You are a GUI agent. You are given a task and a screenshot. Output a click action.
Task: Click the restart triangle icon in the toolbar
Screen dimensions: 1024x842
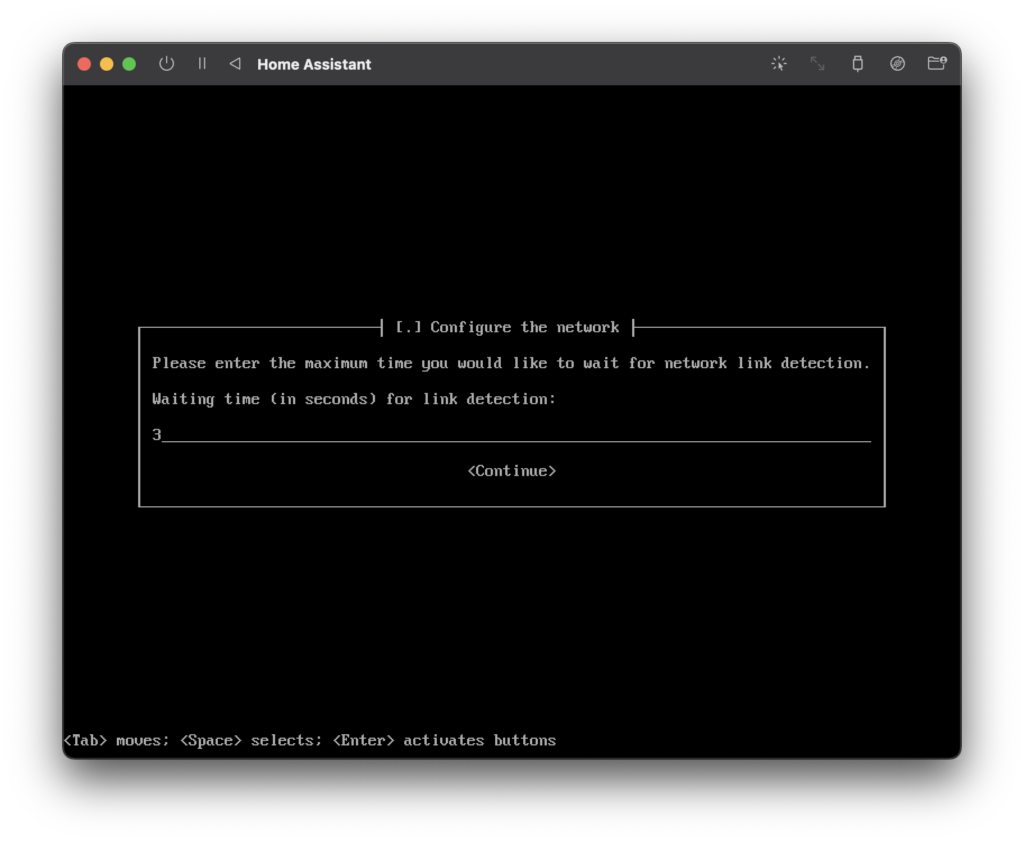coord(235,63)
